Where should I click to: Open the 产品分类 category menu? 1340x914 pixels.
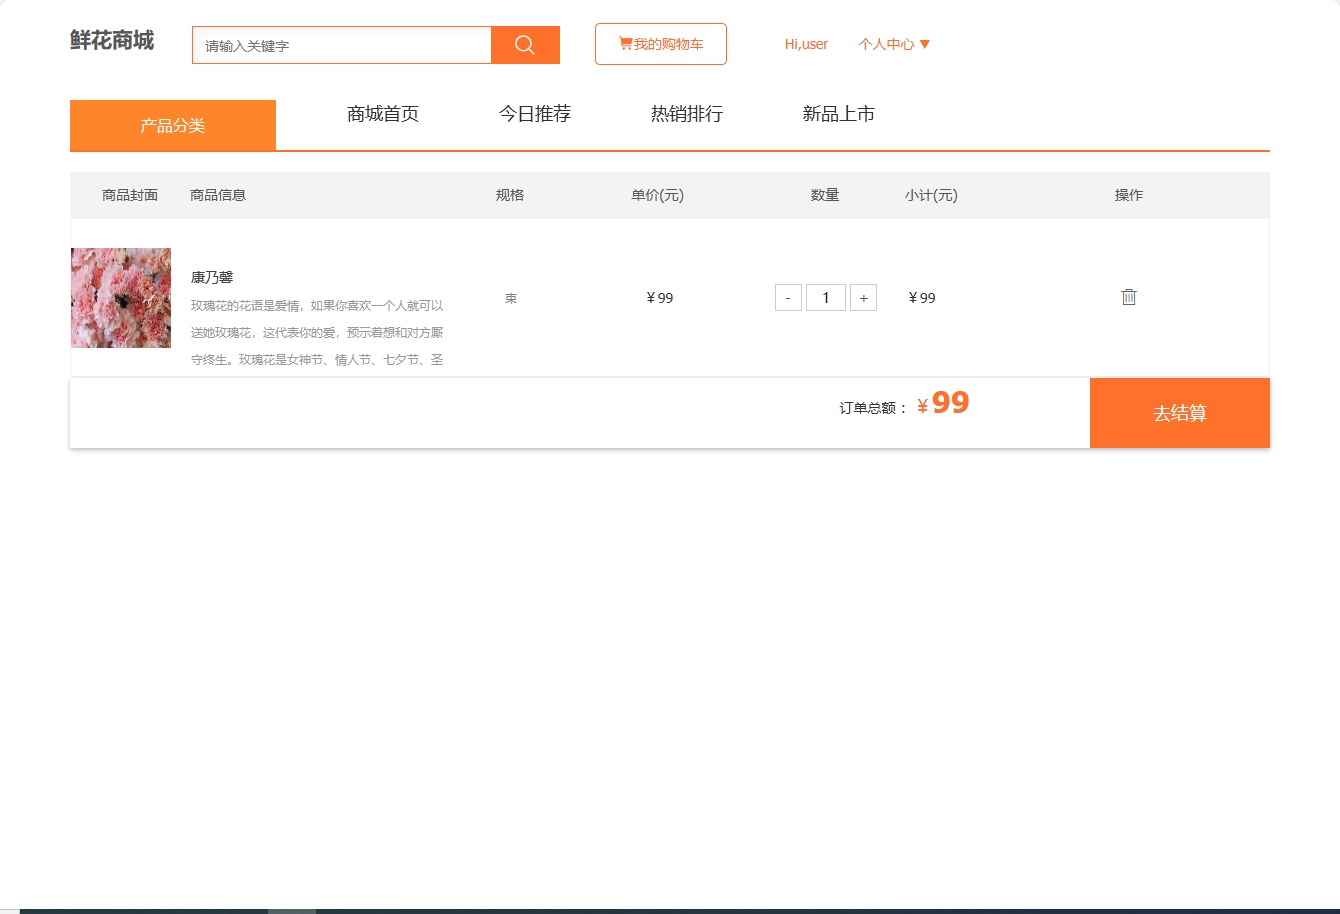172,126
